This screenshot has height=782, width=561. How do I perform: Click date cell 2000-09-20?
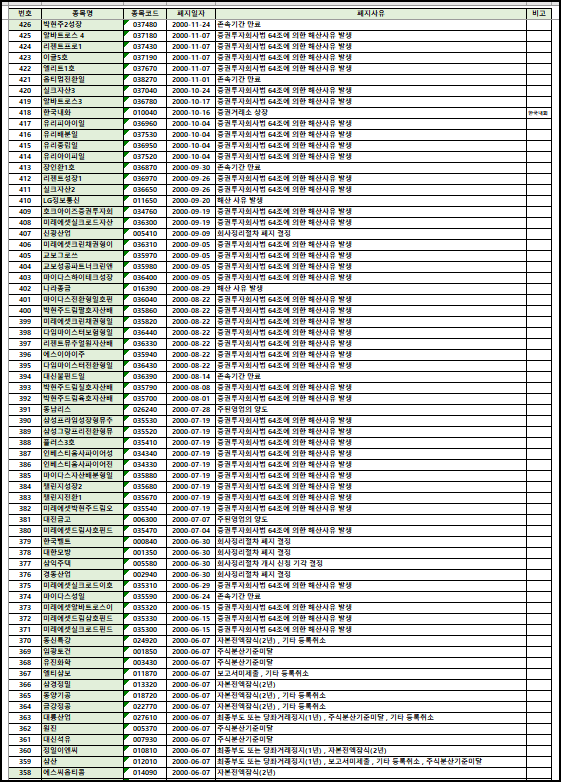pos(190,200)
